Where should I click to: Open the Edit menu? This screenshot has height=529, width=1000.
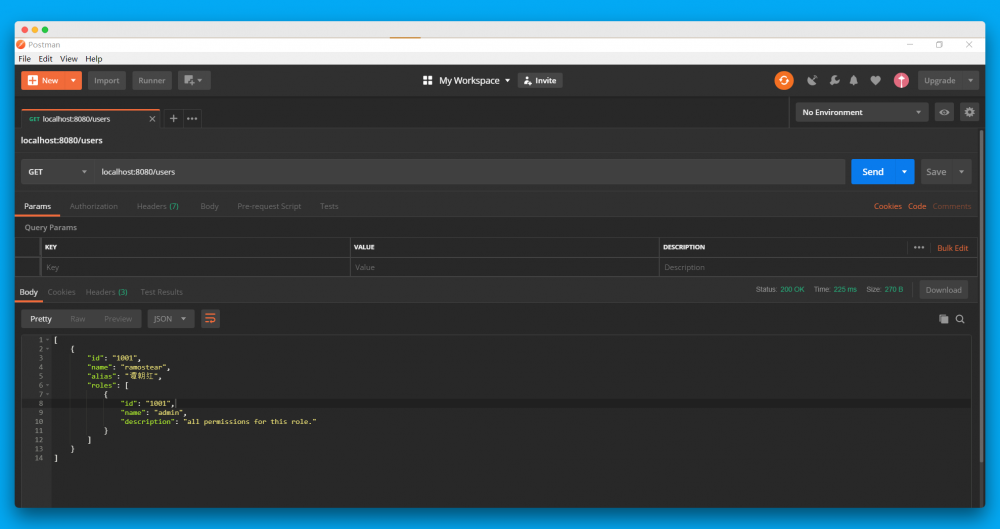point(45,59)
